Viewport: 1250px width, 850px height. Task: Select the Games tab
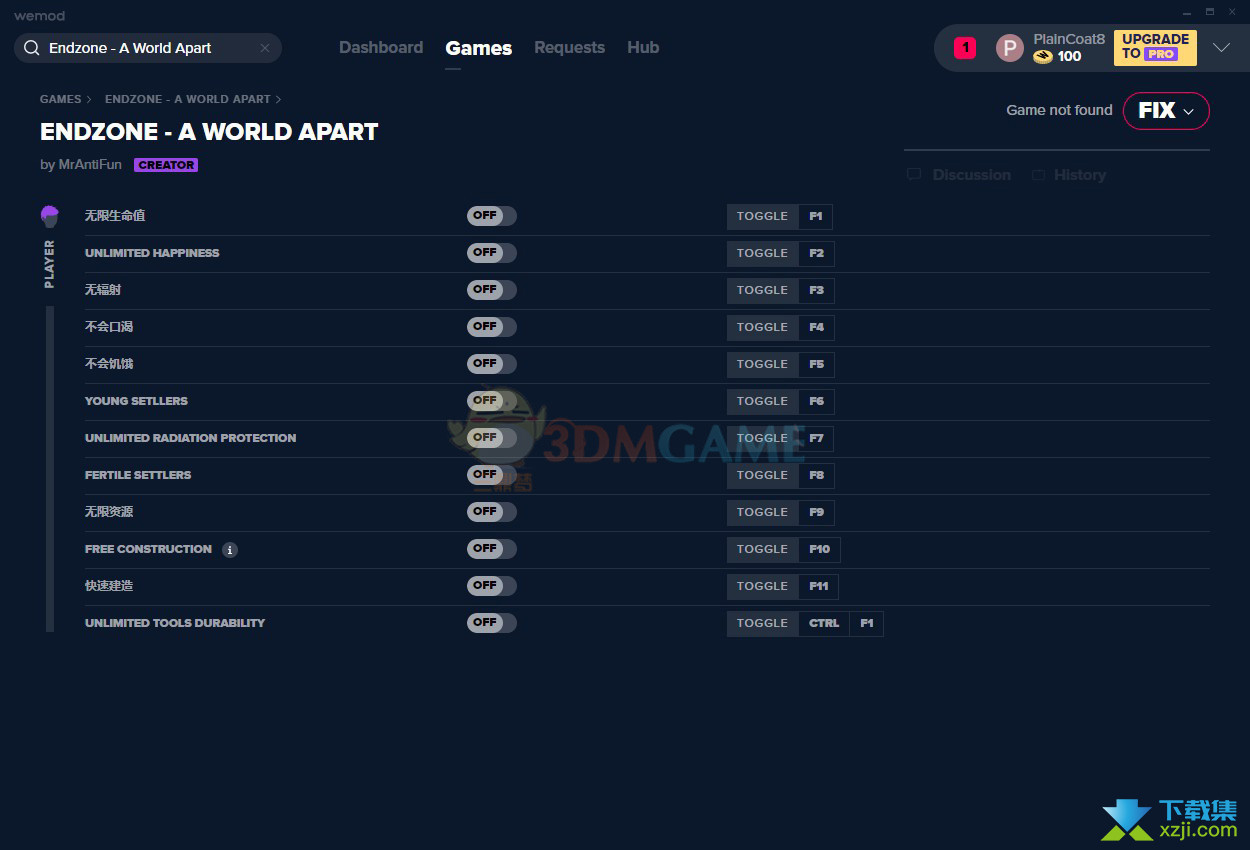(479, 48)
